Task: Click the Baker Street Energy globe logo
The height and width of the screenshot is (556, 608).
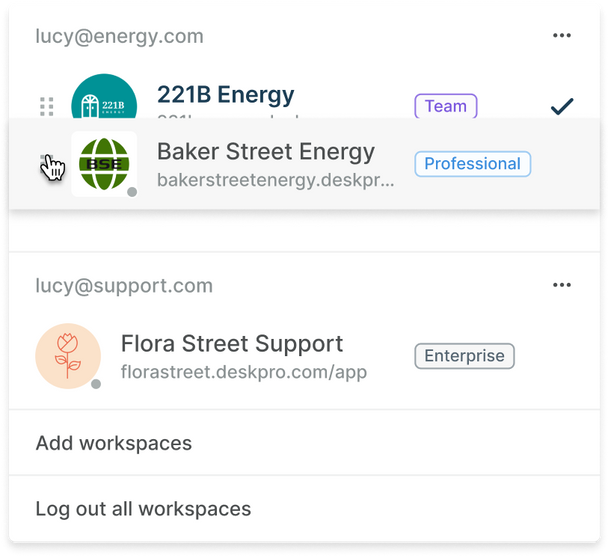Action: click(104, 163)
